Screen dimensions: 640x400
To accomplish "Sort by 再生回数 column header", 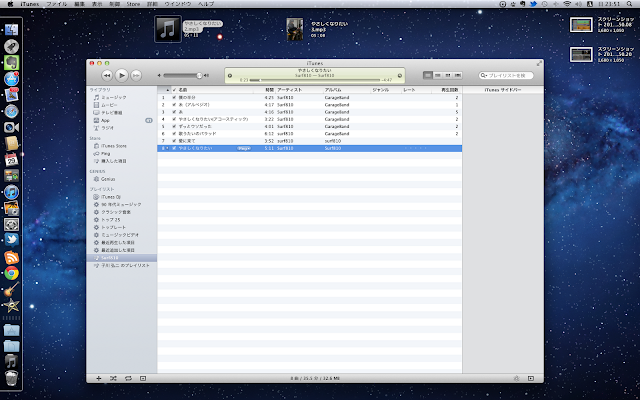I will (447, 90).
